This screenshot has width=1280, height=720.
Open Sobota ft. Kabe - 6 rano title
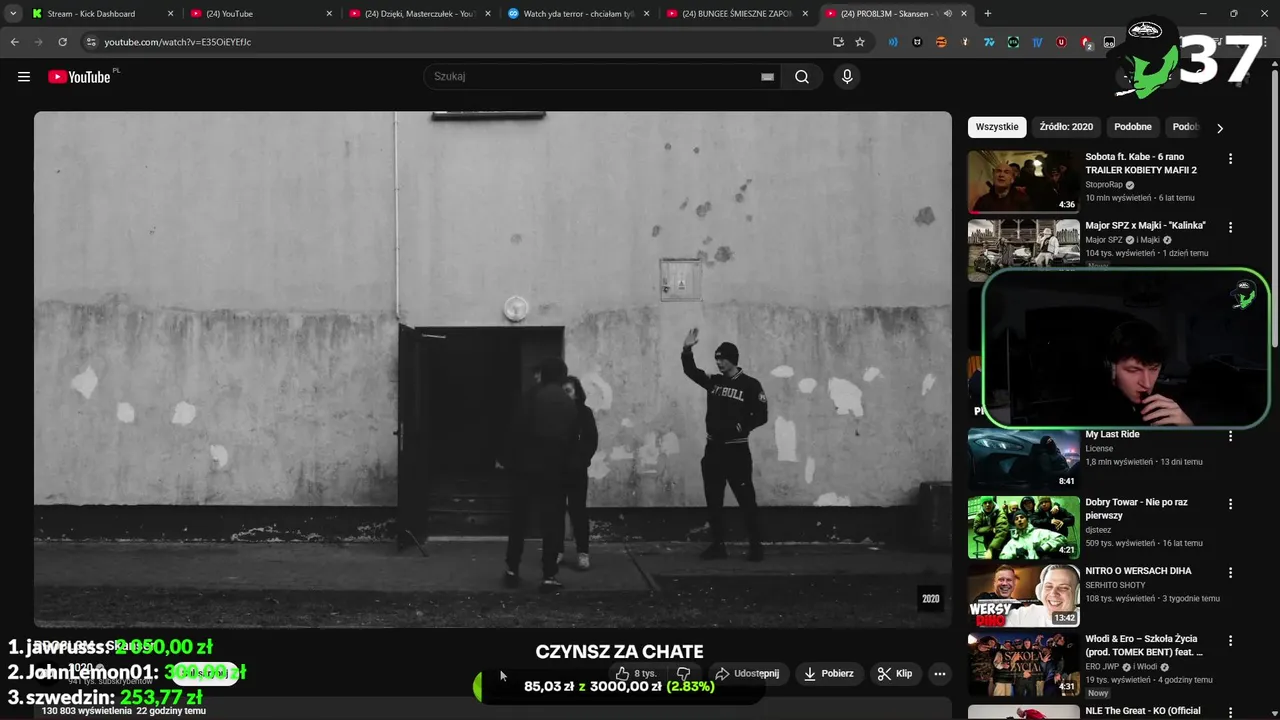click(x=1141, y=164)
